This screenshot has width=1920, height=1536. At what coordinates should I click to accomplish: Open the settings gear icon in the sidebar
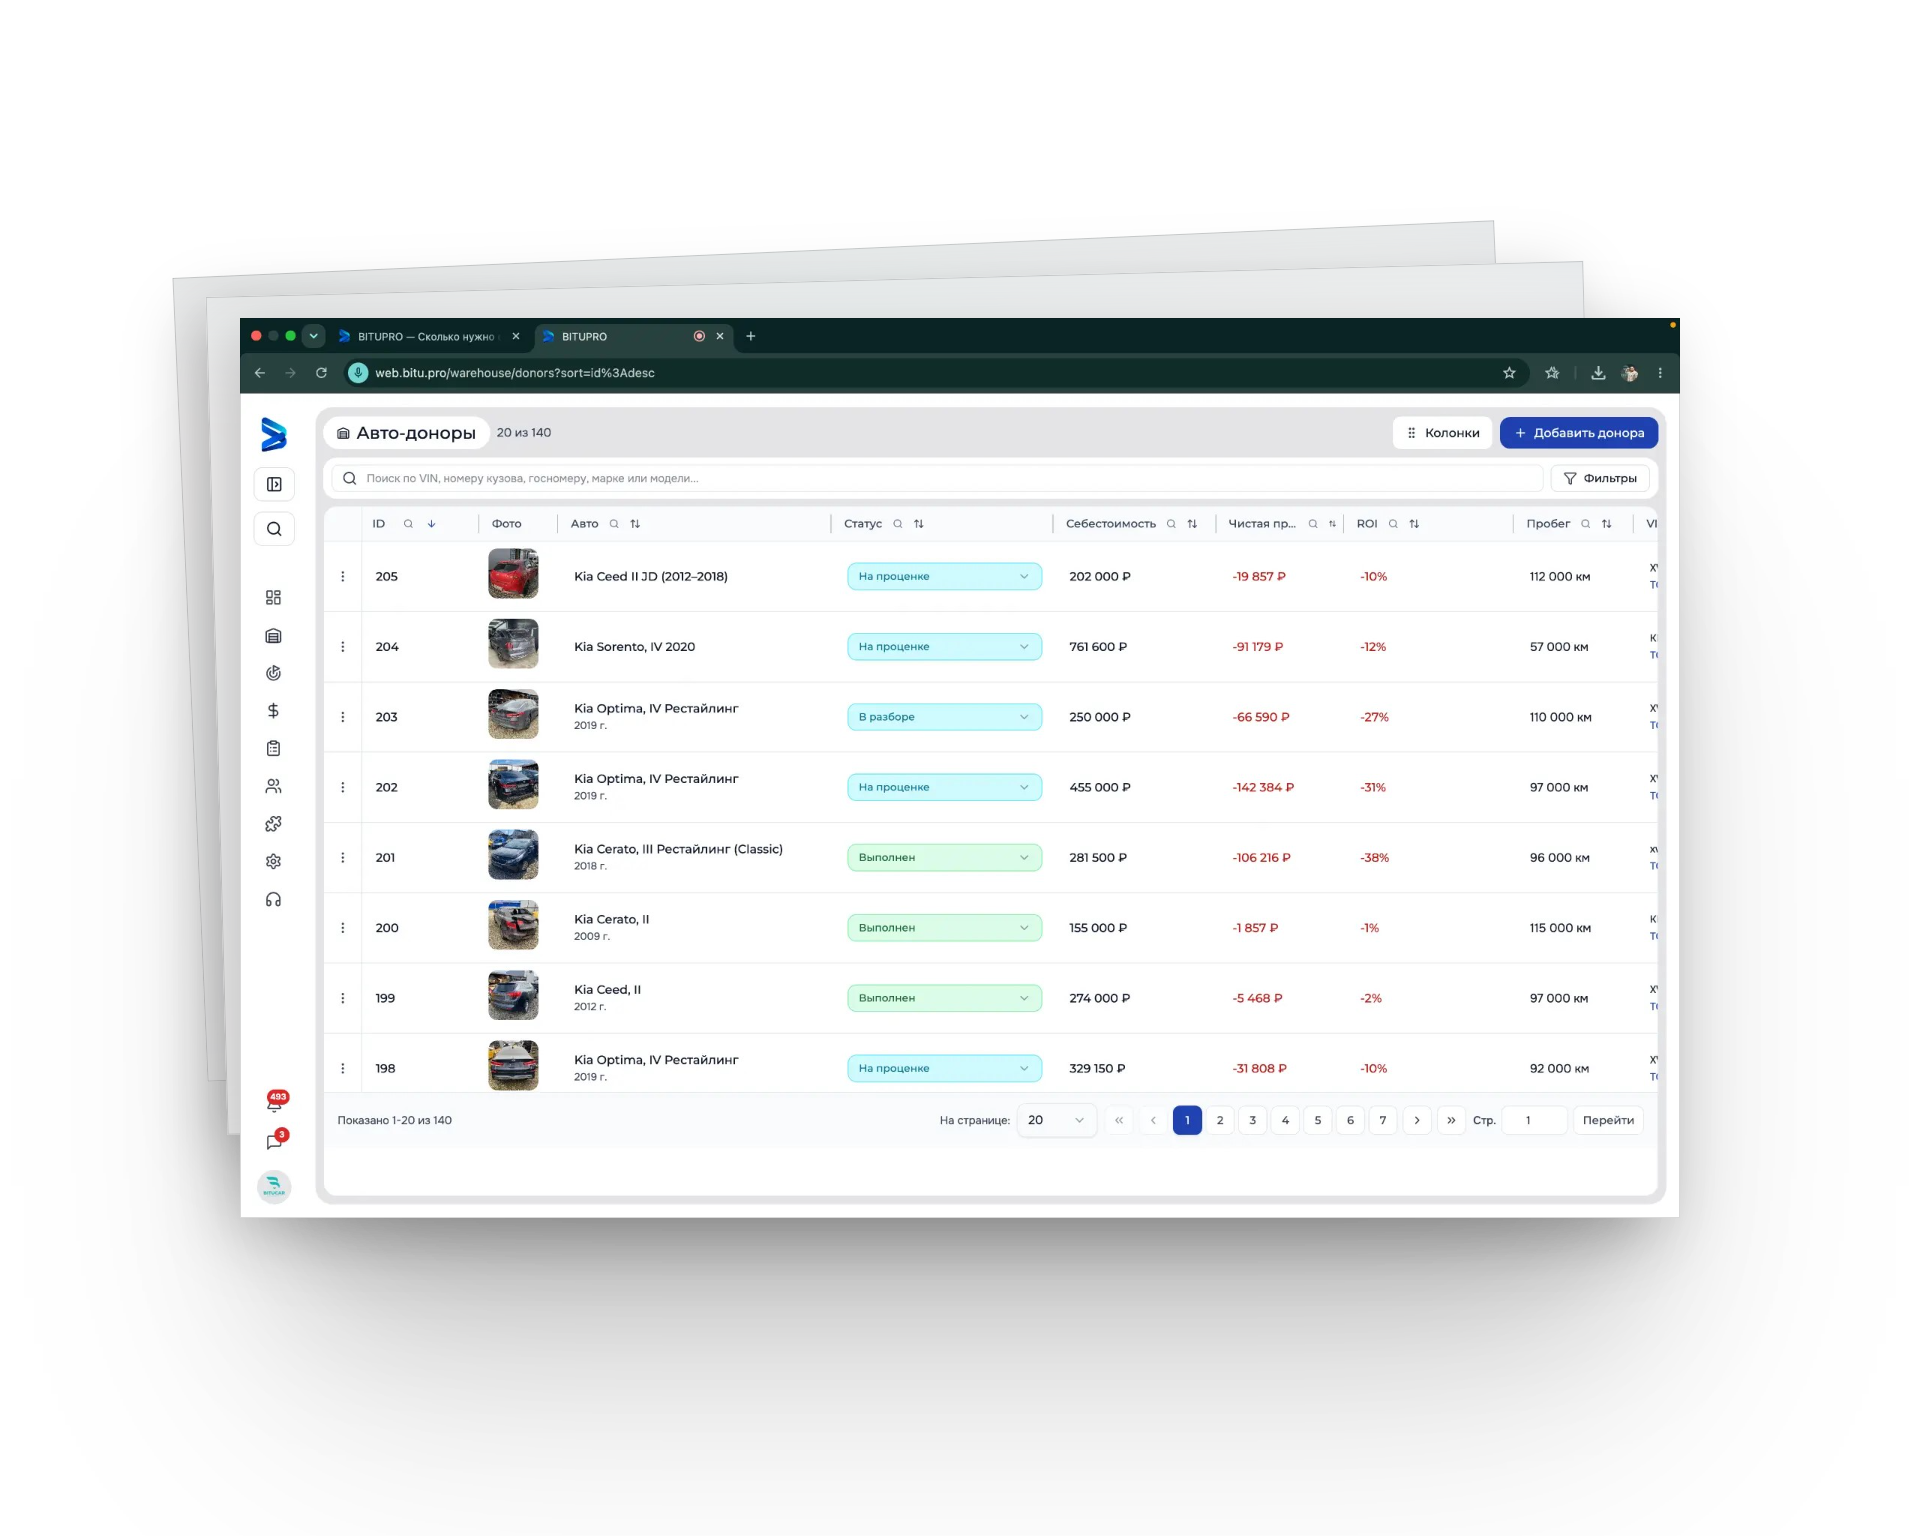tap(273, 861)
